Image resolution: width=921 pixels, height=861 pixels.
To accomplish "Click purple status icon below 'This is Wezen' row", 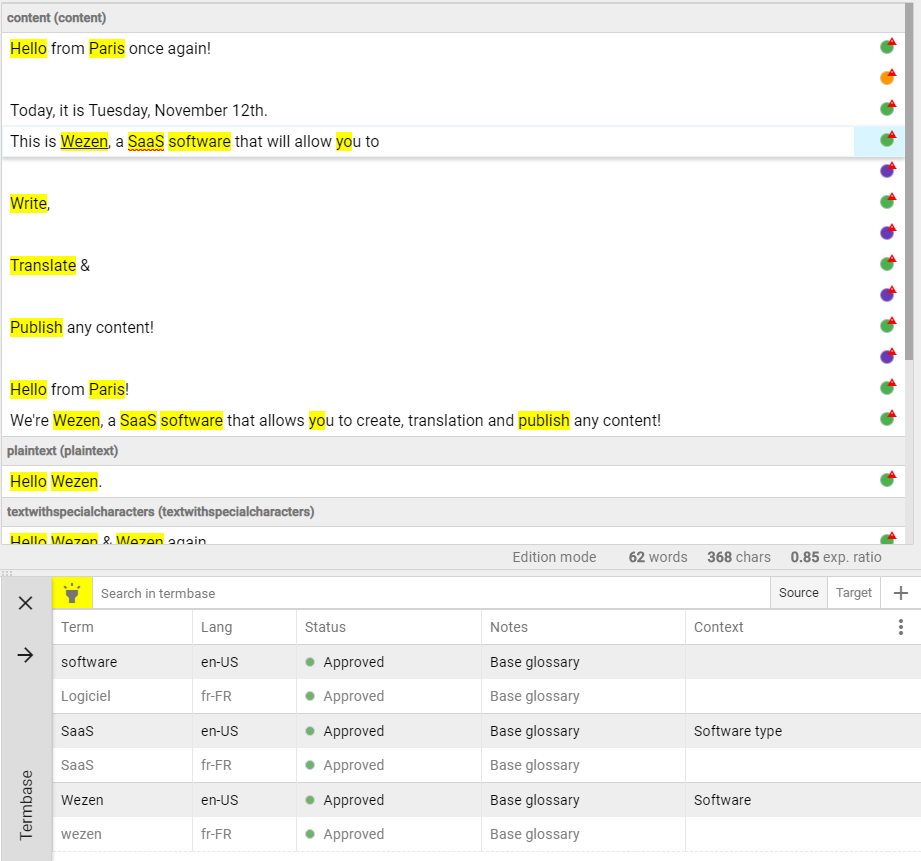I will (x=888, y=170).
